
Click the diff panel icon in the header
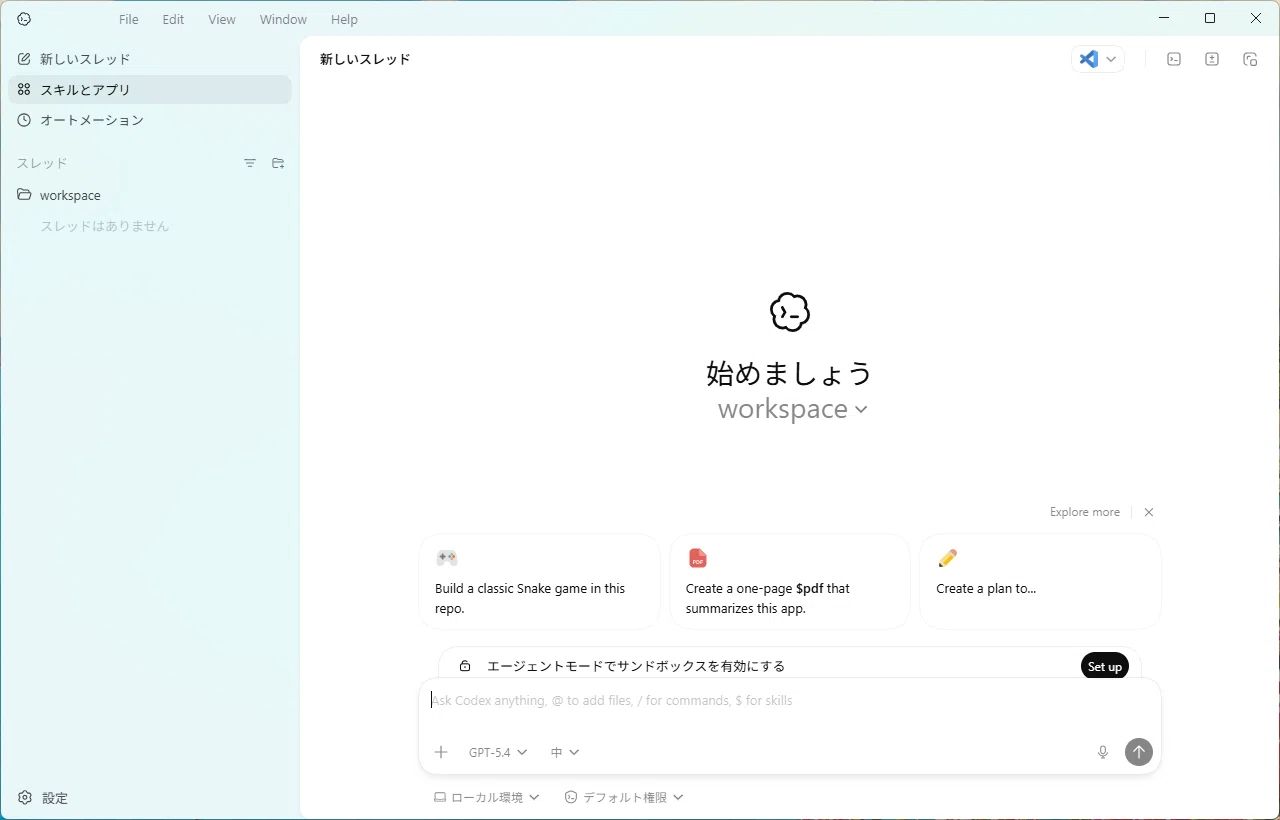pyautogui.click(x=1212, y=59)
